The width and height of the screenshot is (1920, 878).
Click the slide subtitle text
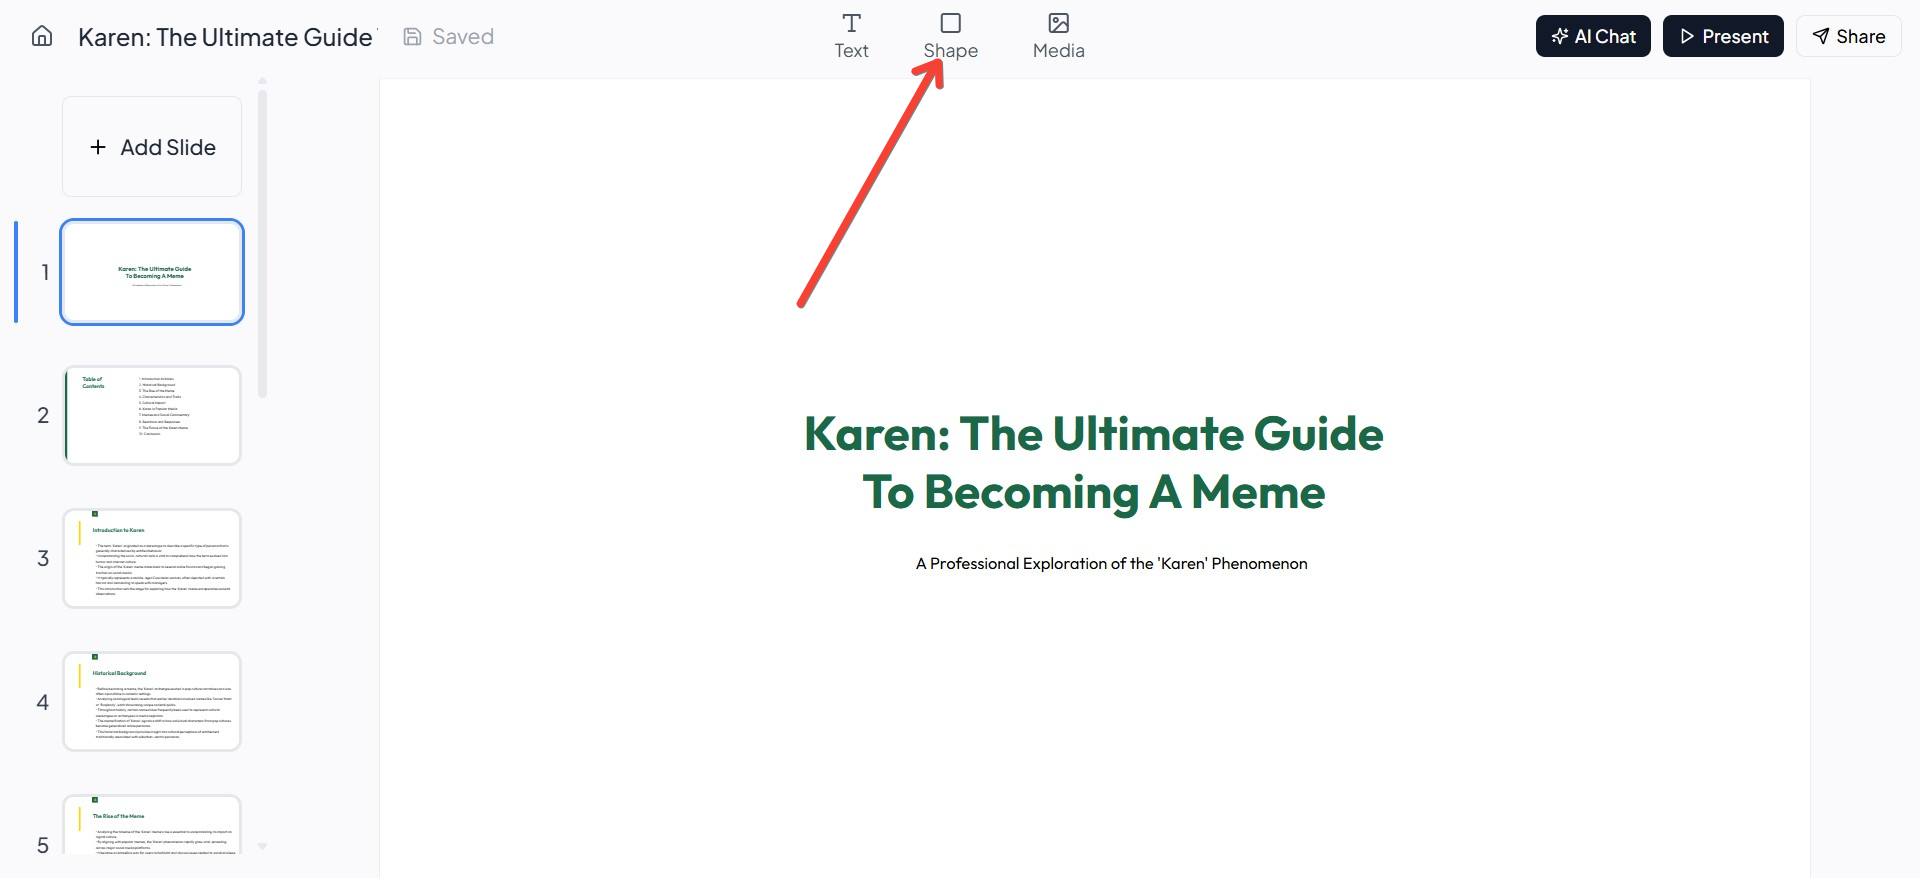click(1111, 564)
